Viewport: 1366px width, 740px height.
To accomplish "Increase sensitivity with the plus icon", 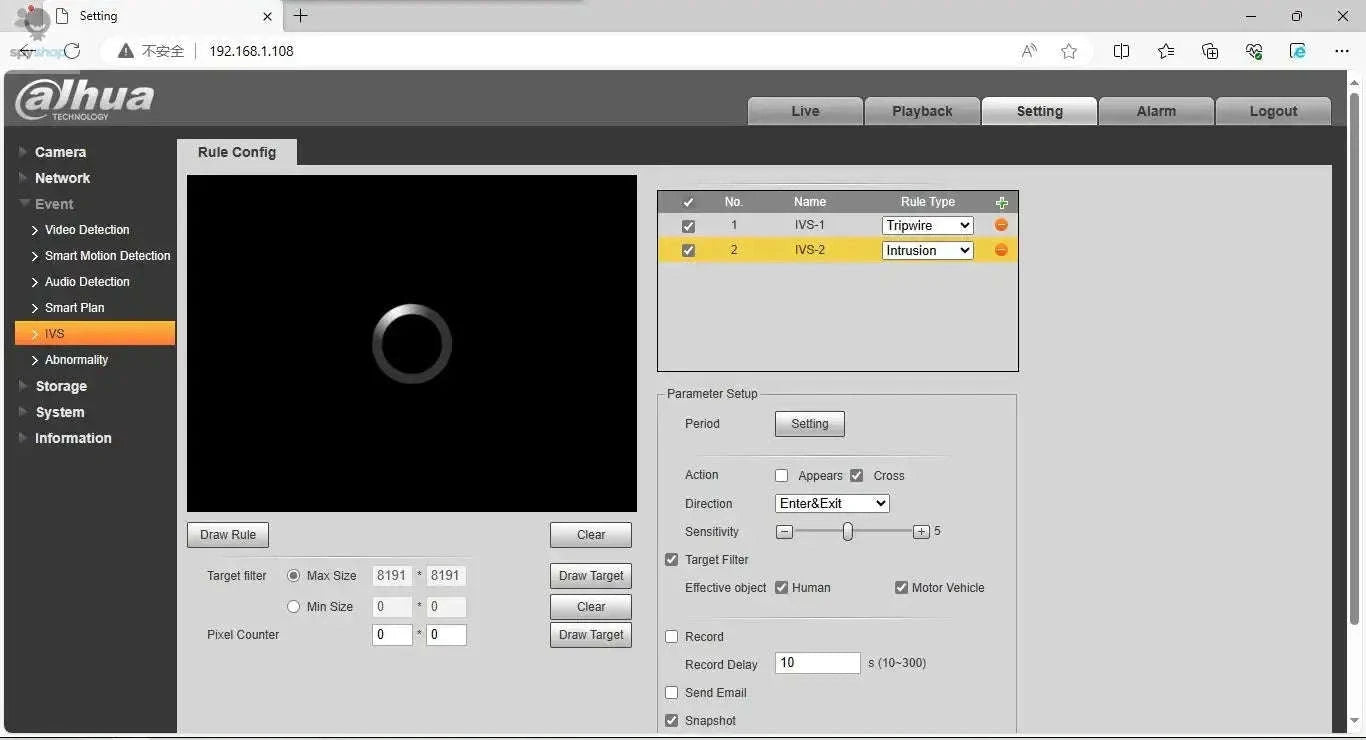I will pyautogui.click(x=921, y=532).
